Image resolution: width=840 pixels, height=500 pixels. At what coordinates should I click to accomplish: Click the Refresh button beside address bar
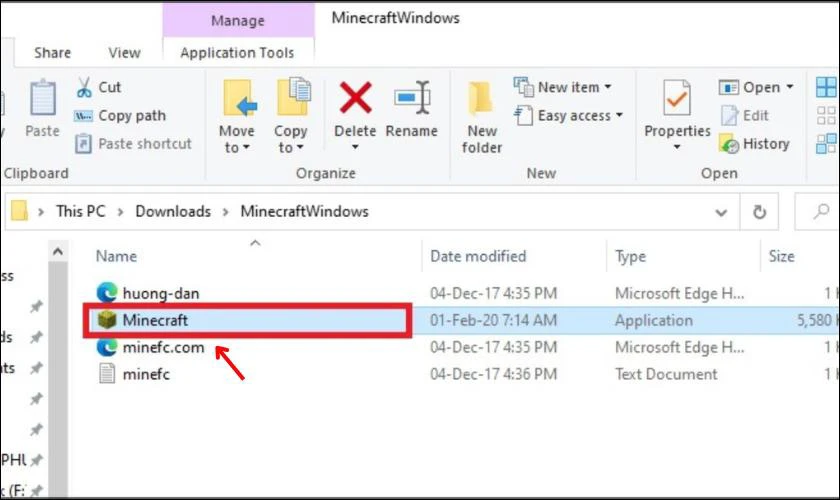pyautogui.click(x=759, y=212)
